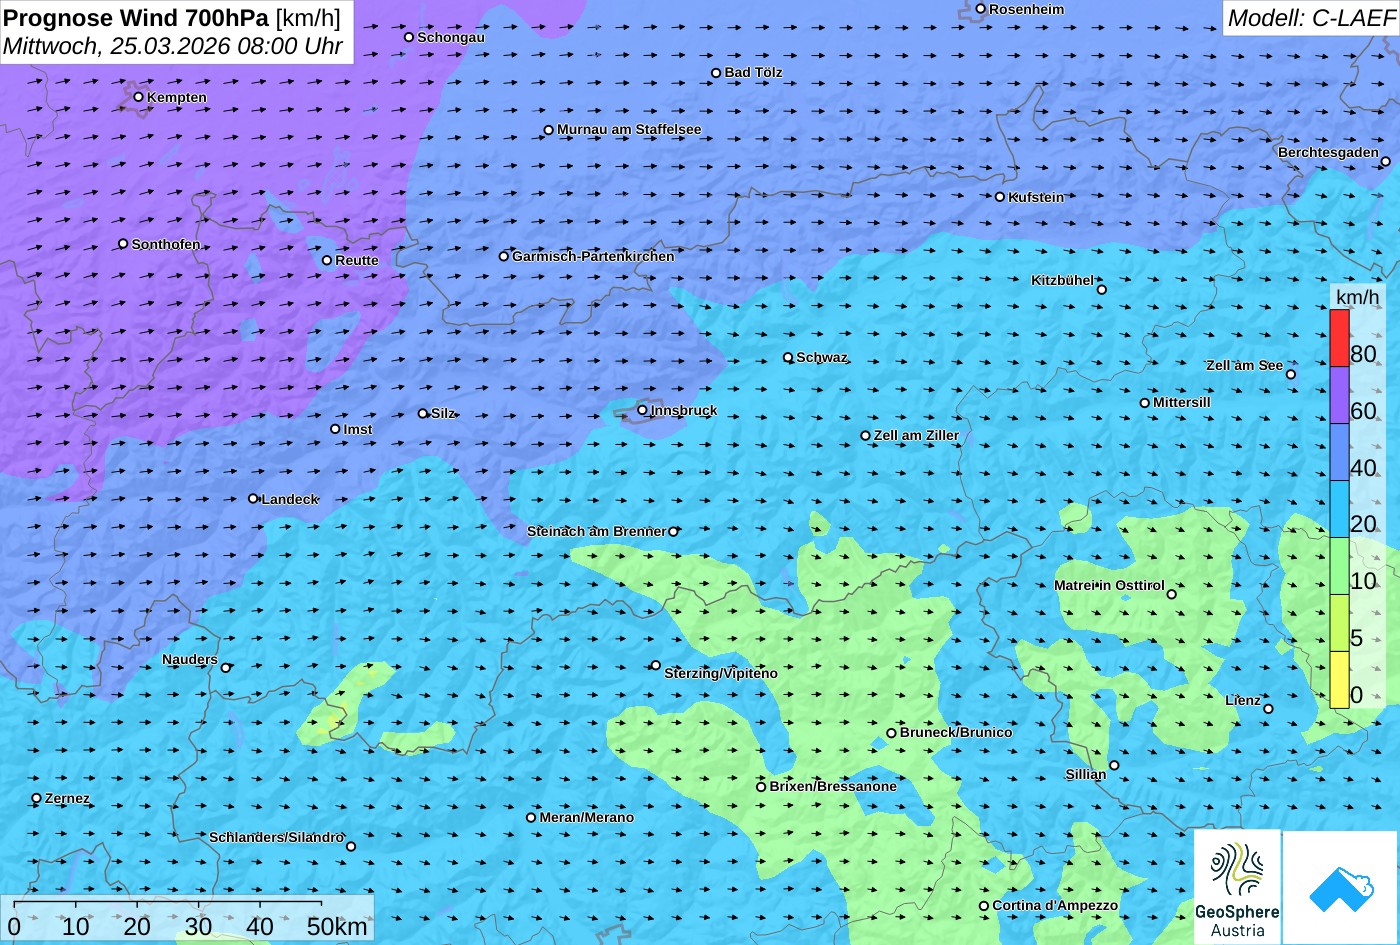
Task: Click the date 'Mittwoch, 25.03.2026 08:00 Uhr'
Action: 173,46
